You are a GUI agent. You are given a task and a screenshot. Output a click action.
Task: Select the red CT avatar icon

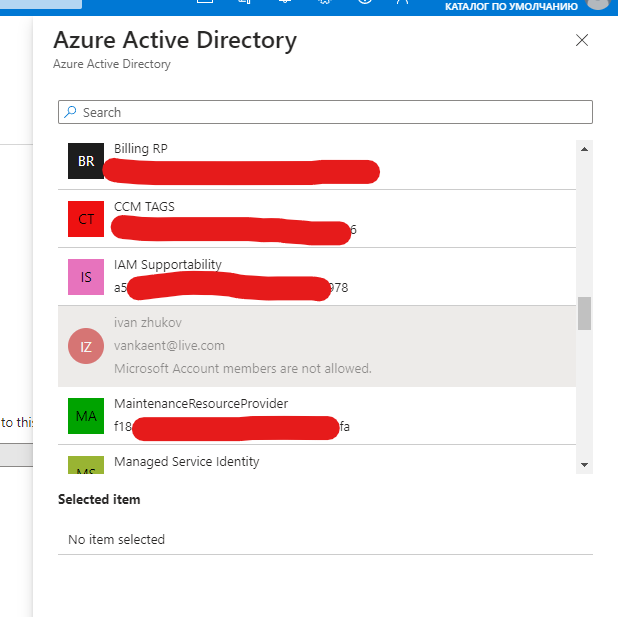tap(86, 219)
